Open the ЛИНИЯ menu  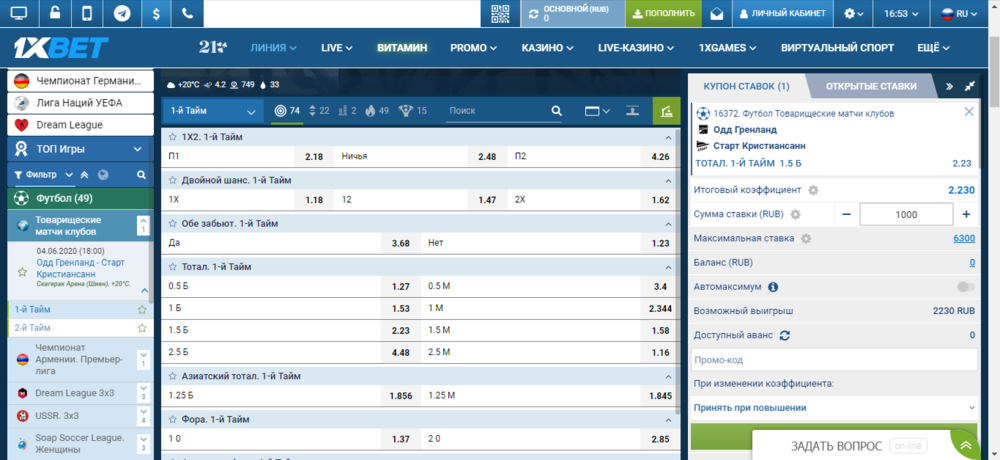pos(274,48)
